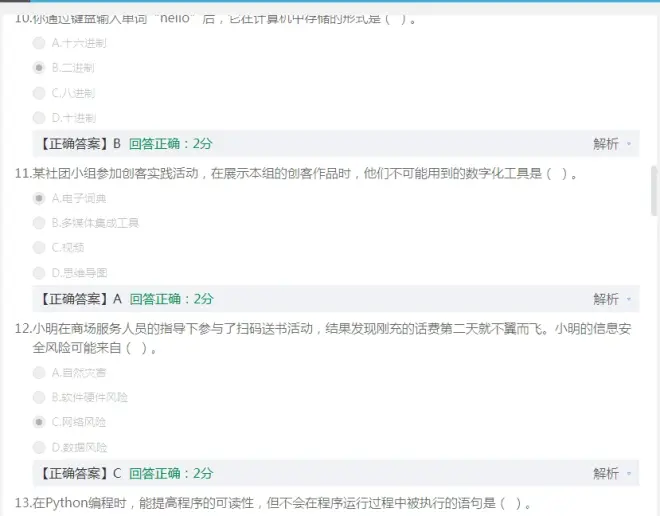Viewport: 660px width, 516px height.
Task: Pick 自然灾害 as answer to question 12
Action: [39, 372]
